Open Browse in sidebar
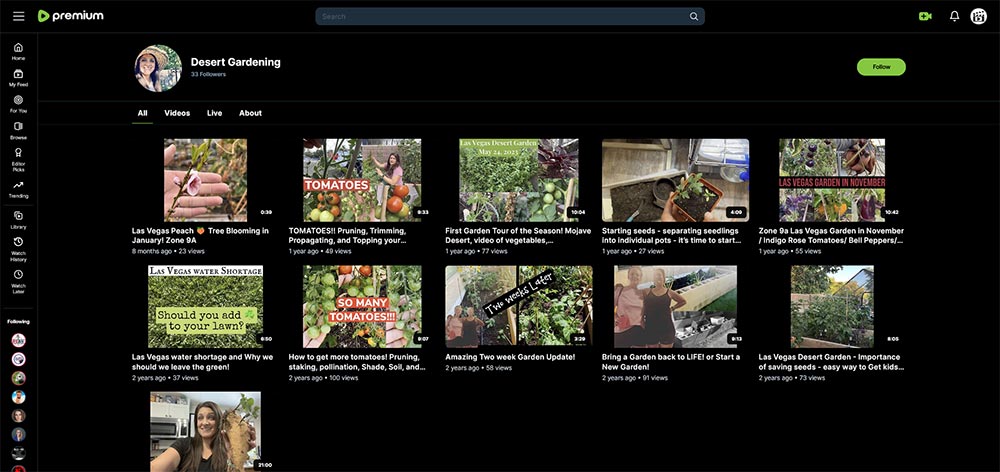This screenshot has width=1000, height=472. (18, 131)
